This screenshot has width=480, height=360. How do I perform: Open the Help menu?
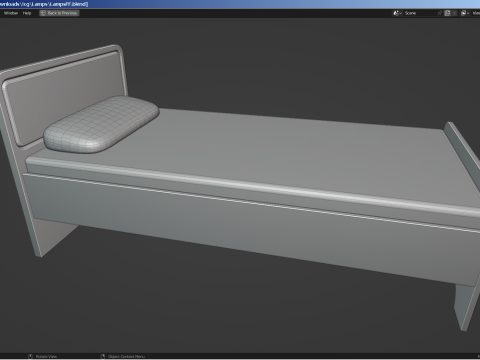[x=27, y=13]
